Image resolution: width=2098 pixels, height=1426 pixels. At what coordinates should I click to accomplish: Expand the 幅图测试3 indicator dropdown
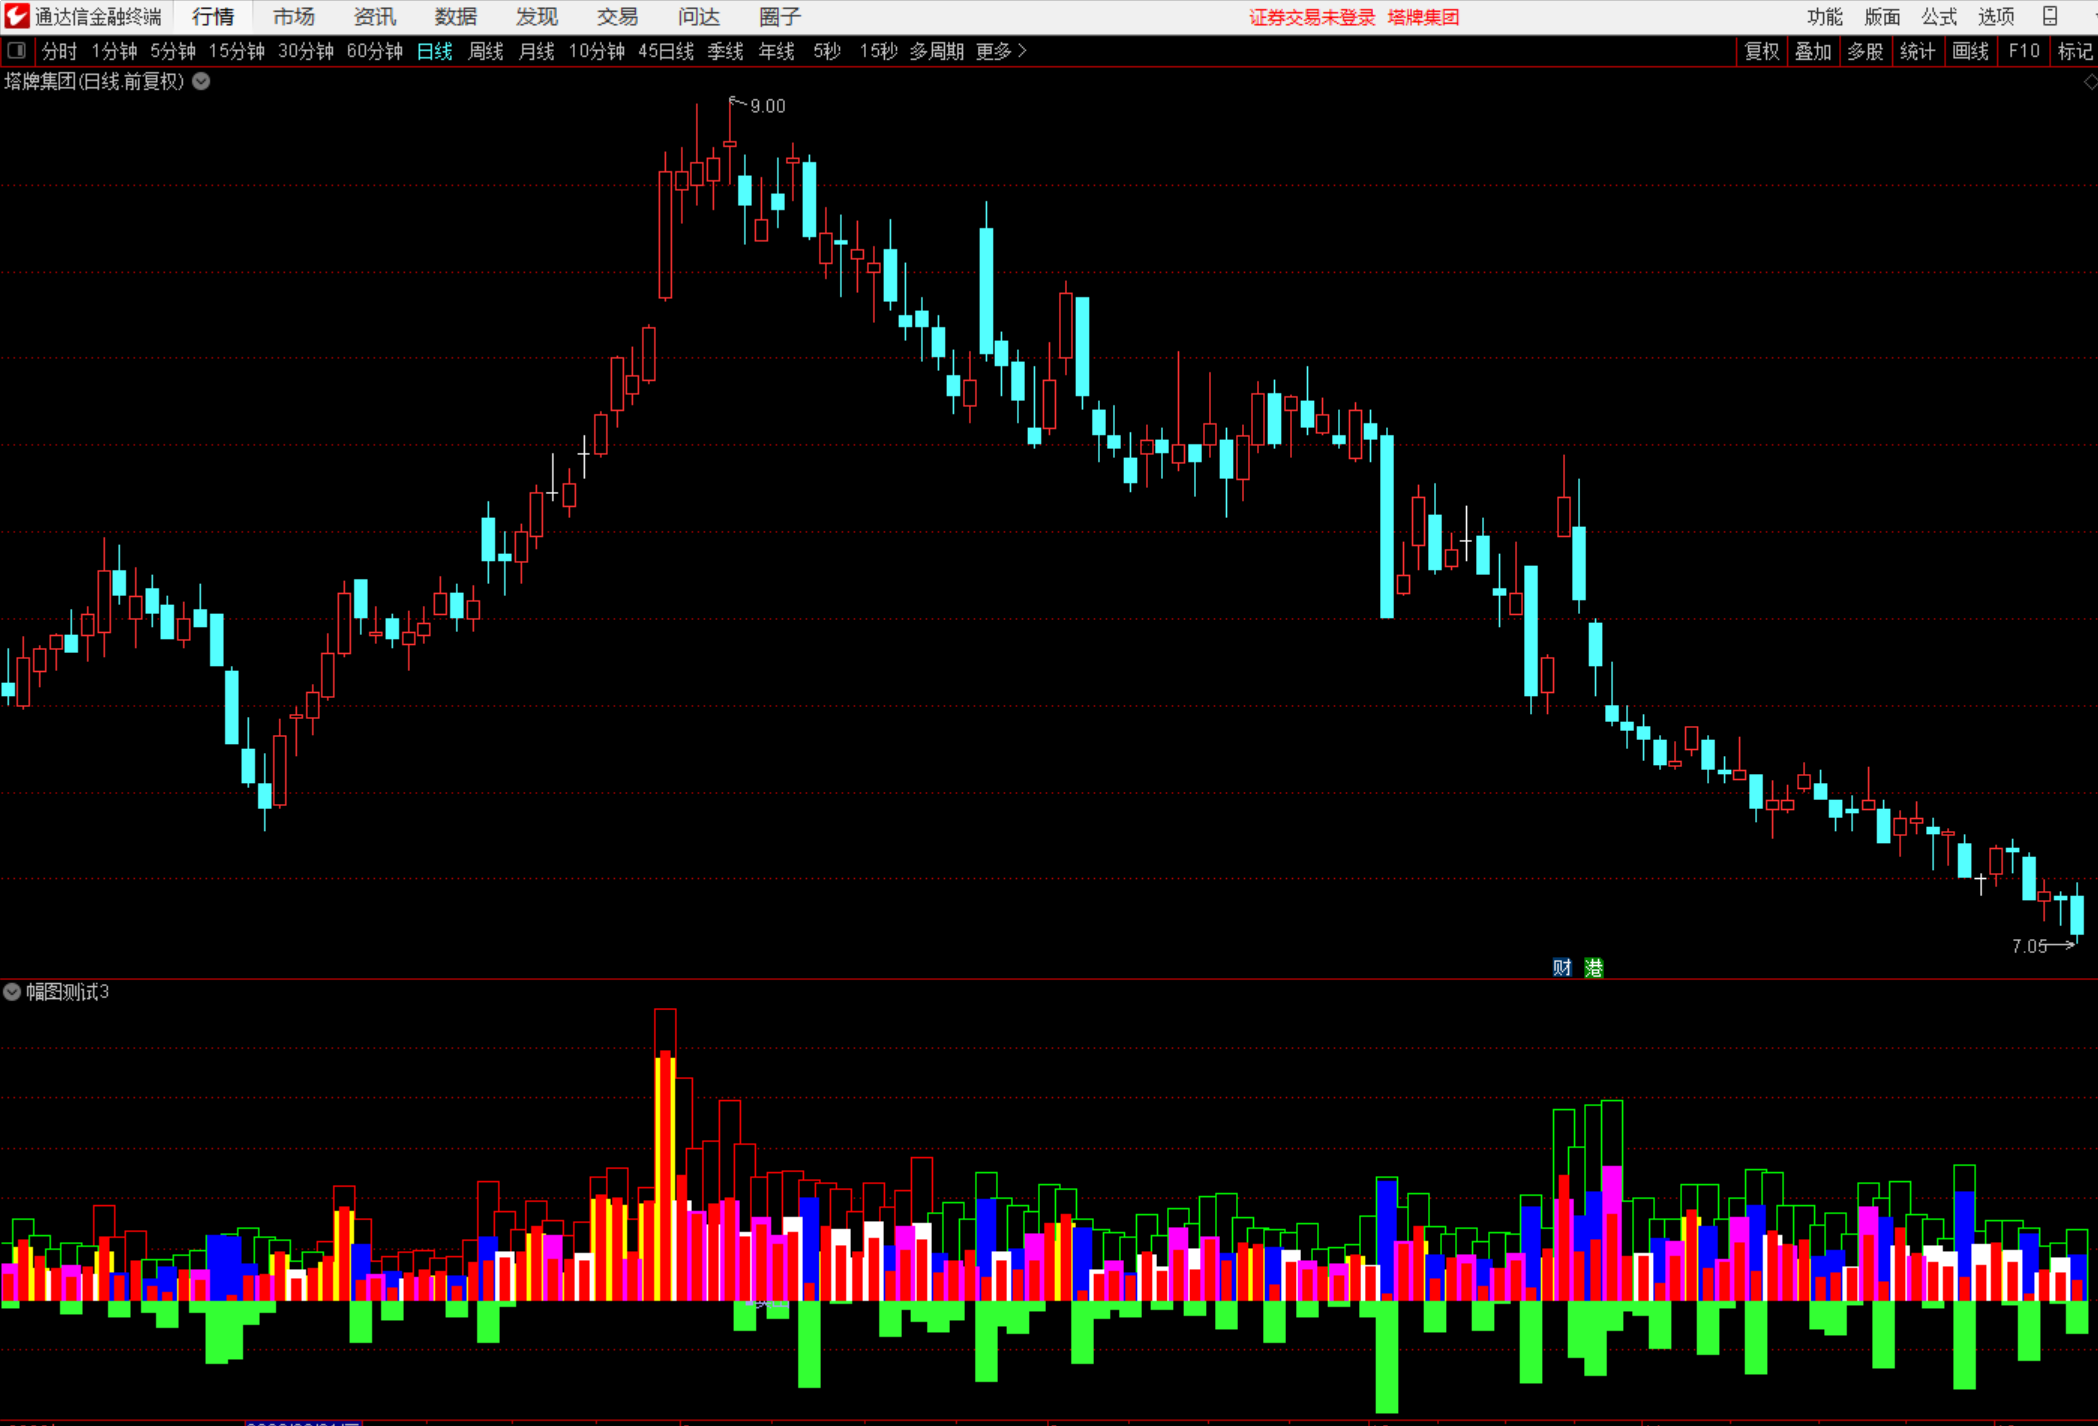click(12, 992)
